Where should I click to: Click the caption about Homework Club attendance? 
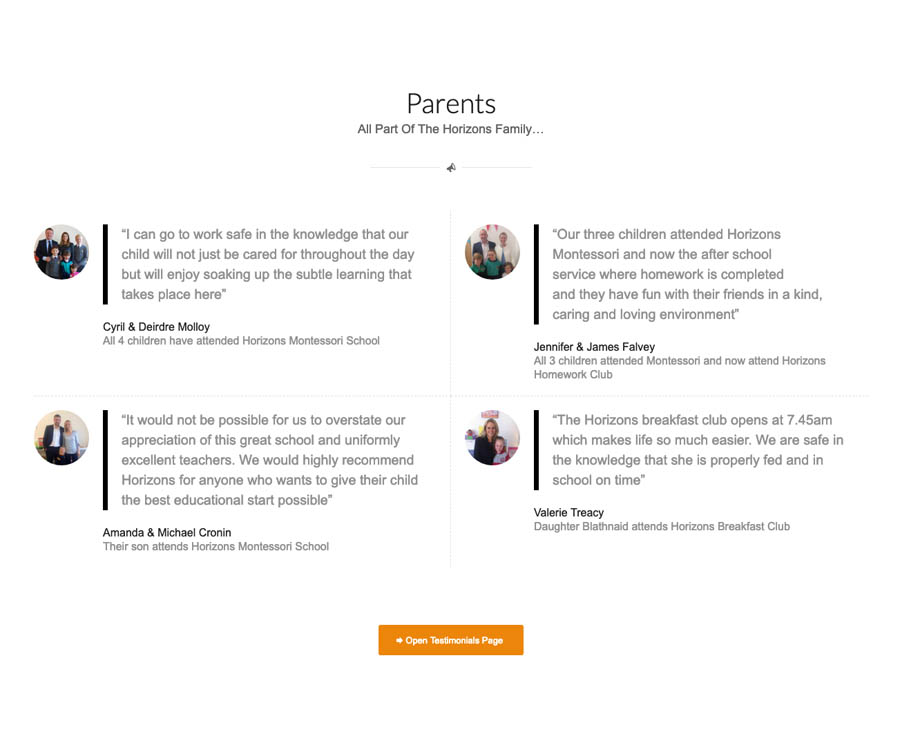[x=680, y=367]
